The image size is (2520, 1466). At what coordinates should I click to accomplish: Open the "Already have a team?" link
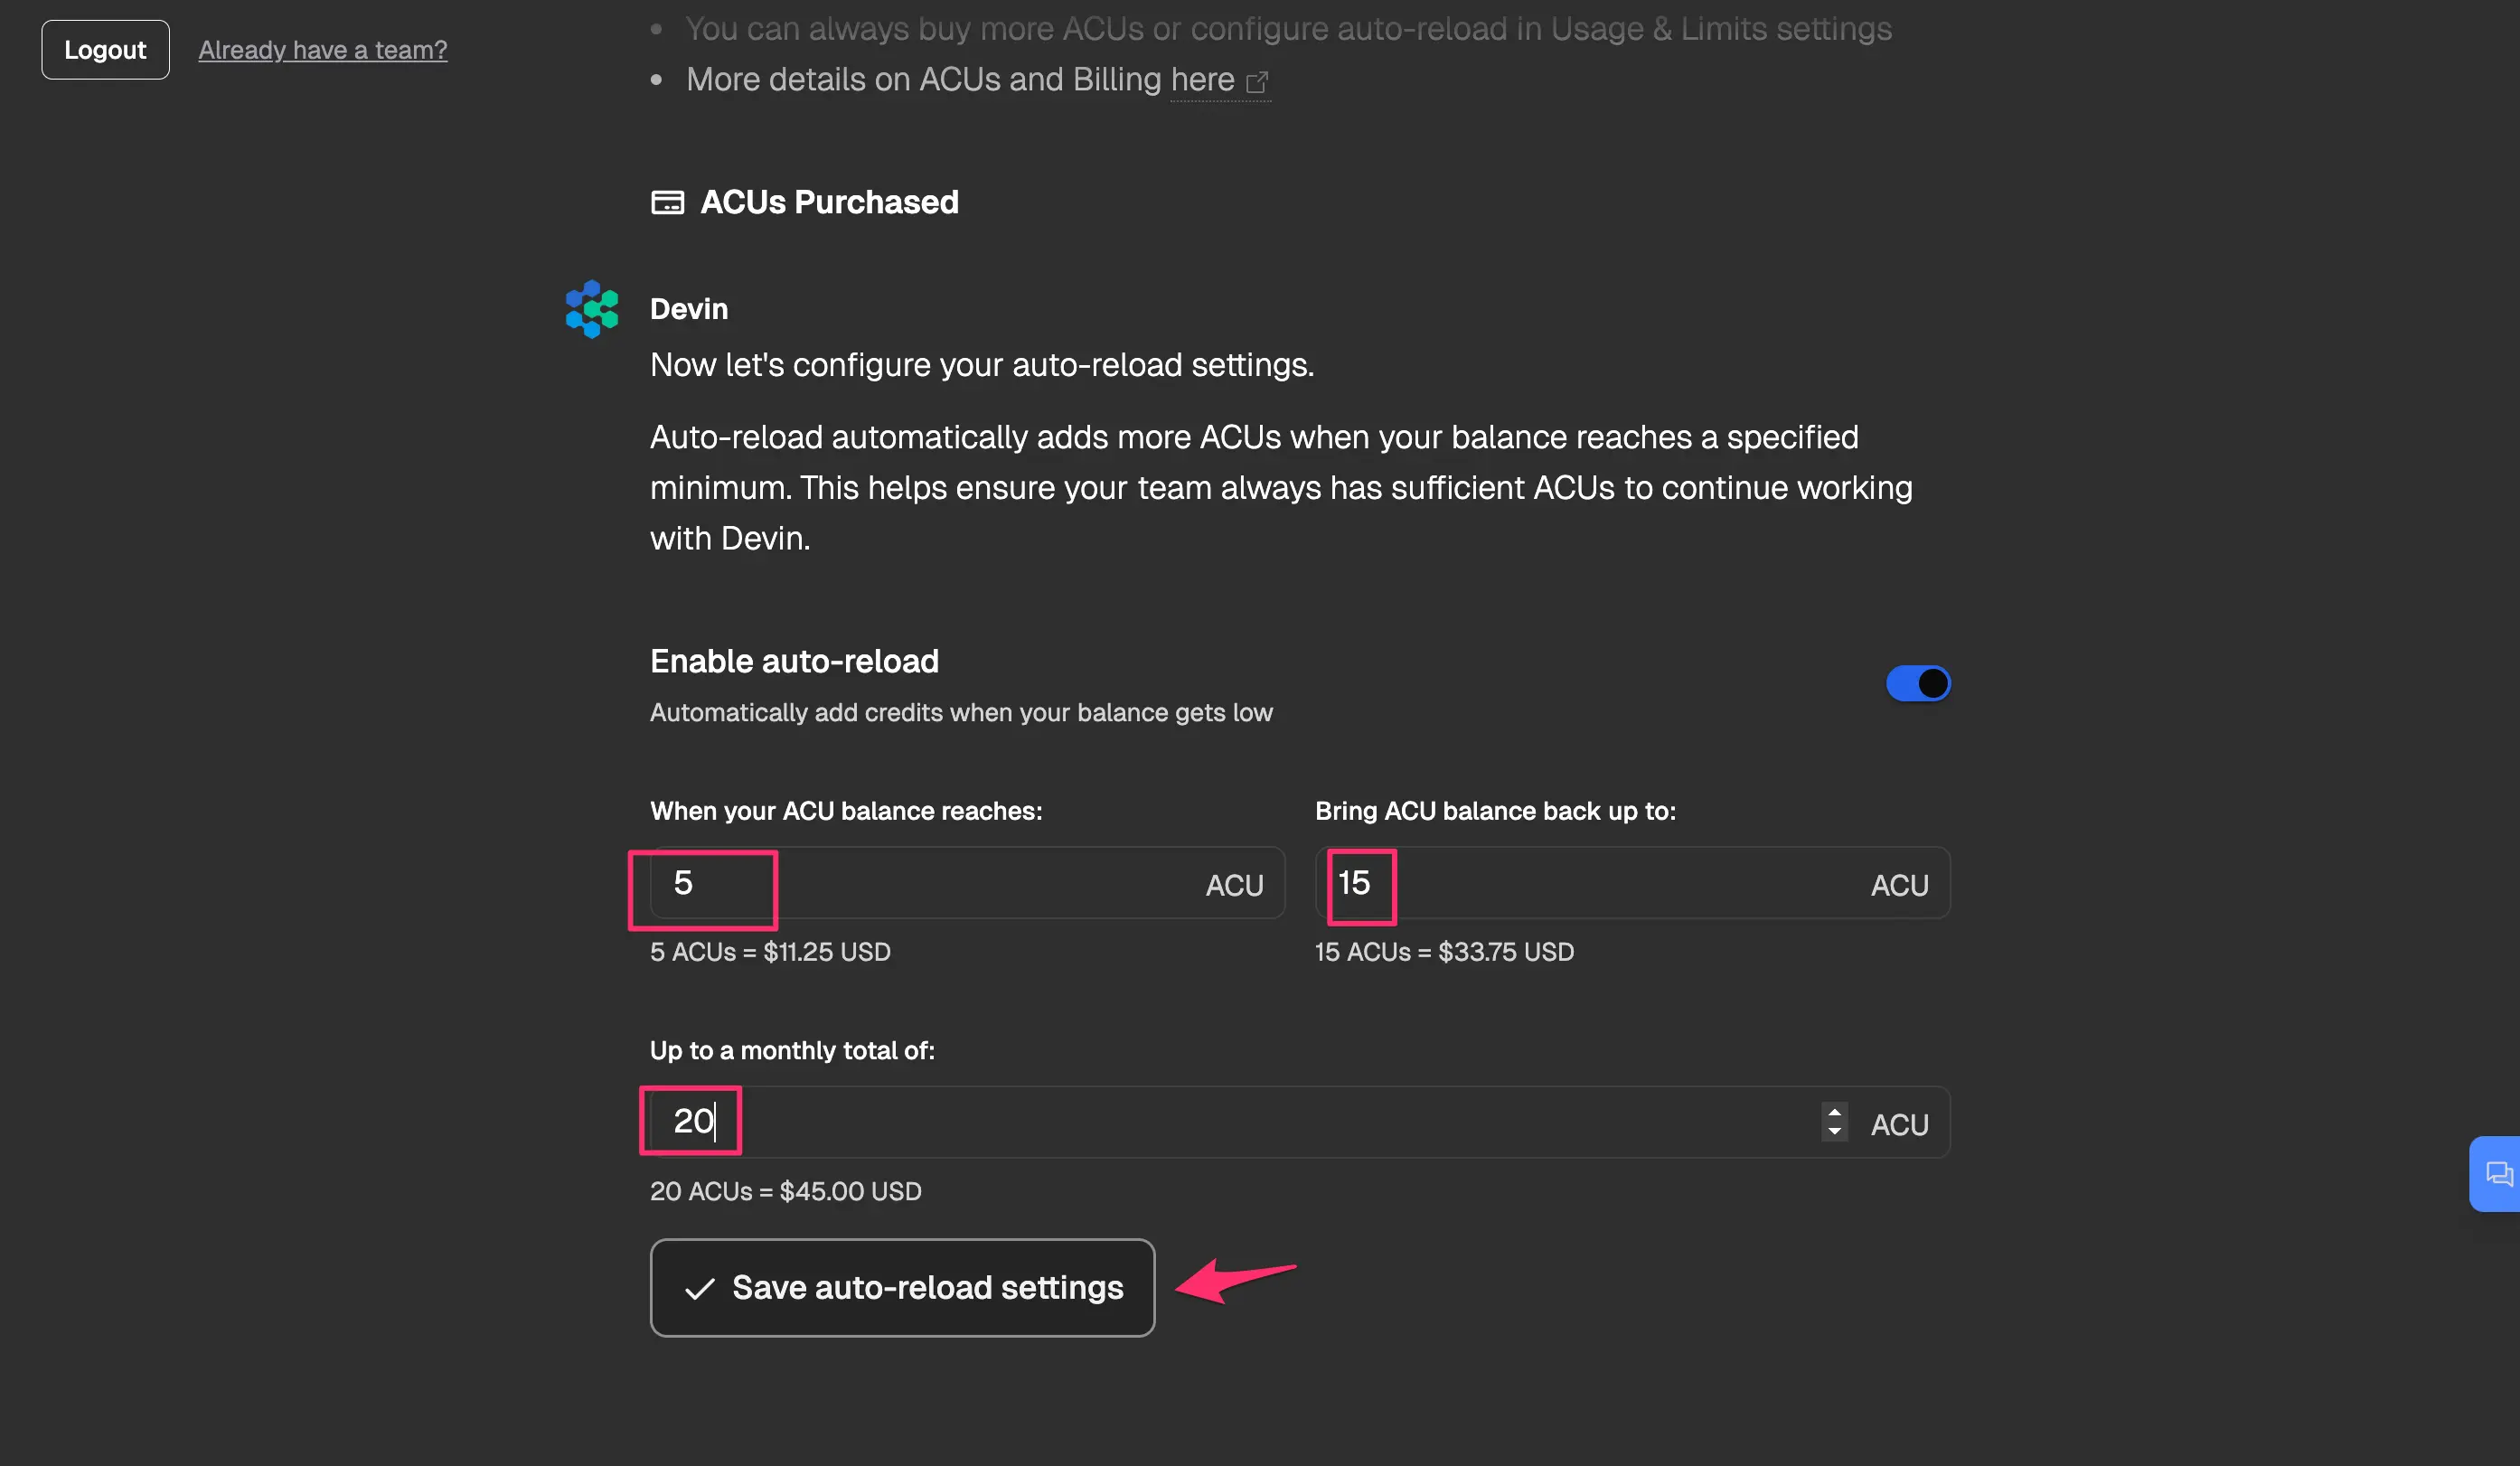(322, 50)
